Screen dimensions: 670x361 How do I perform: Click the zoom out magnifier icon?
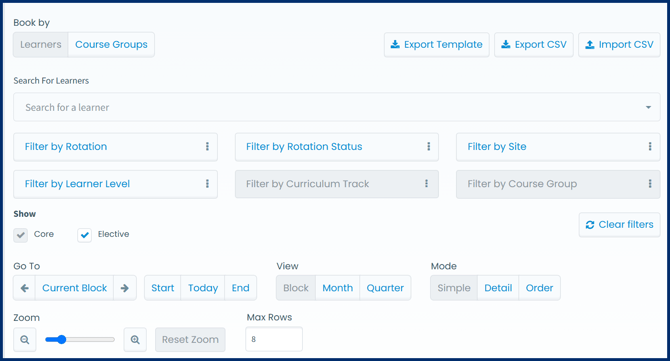25,340
